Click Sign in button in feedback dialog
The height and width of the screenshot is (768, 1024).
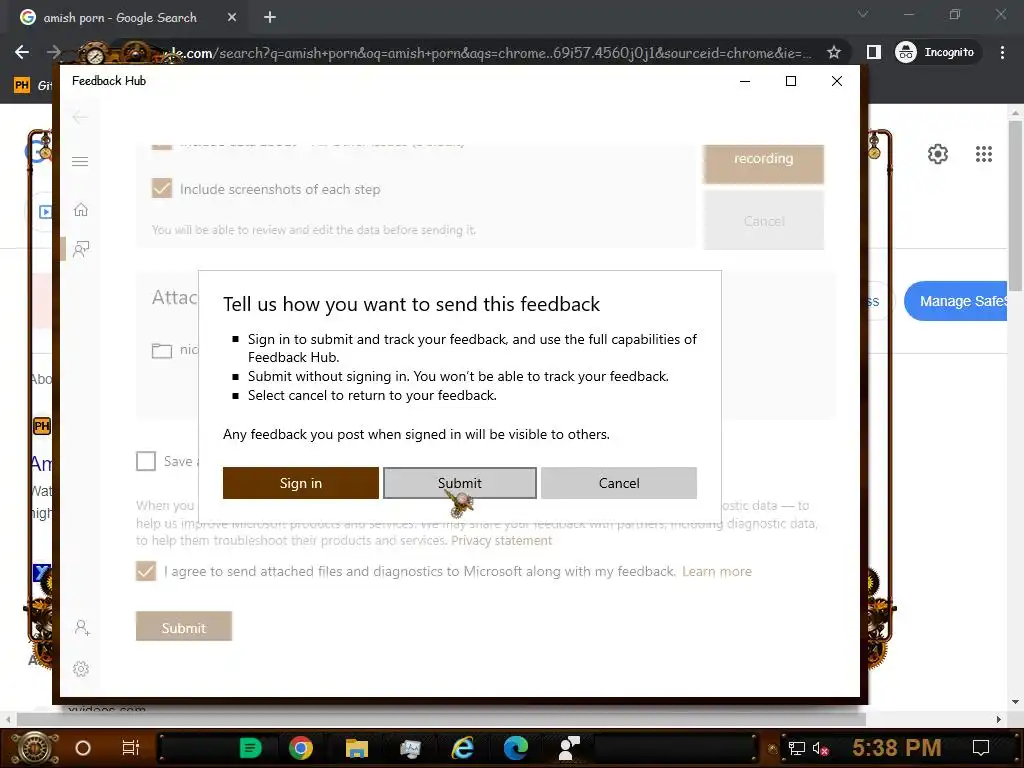(x=300, y=483)
